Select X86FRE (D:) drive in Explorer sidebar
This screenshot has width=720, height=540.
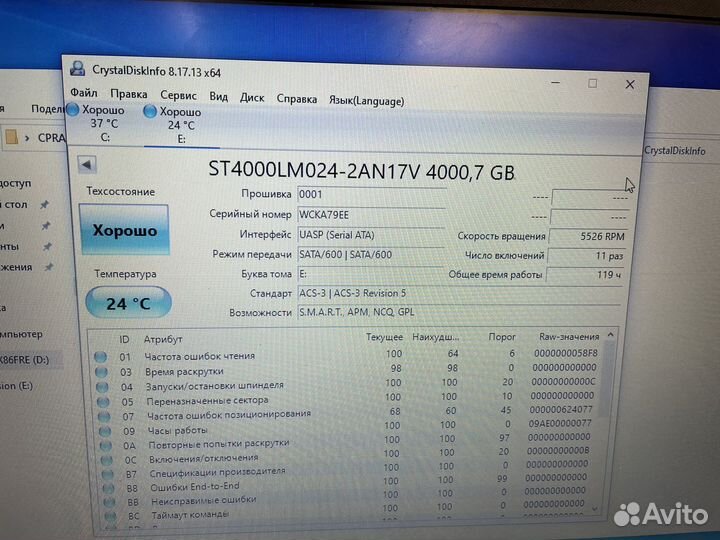pos(25,360)
